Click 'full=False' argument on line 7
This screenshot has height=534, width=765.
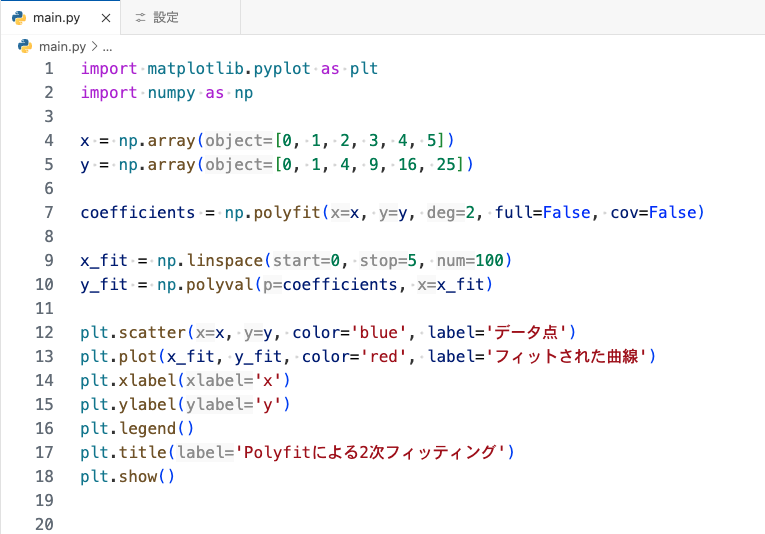(543, 213)
